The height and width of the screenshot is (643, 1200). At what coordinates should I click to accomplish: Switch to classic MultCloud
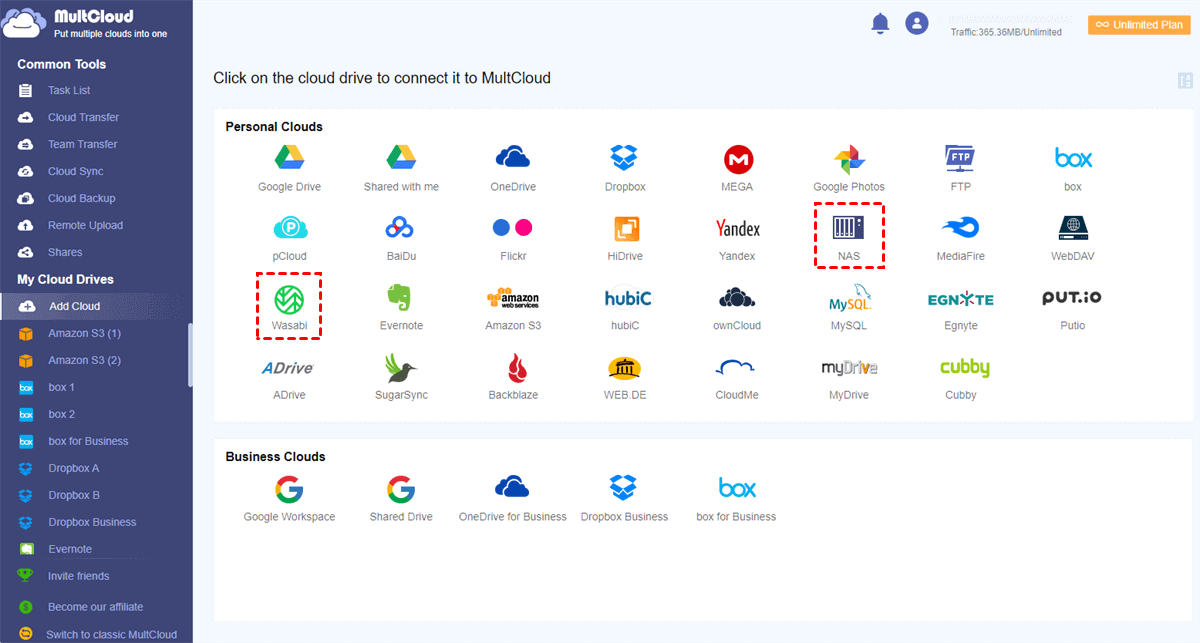tap(111, 634)
